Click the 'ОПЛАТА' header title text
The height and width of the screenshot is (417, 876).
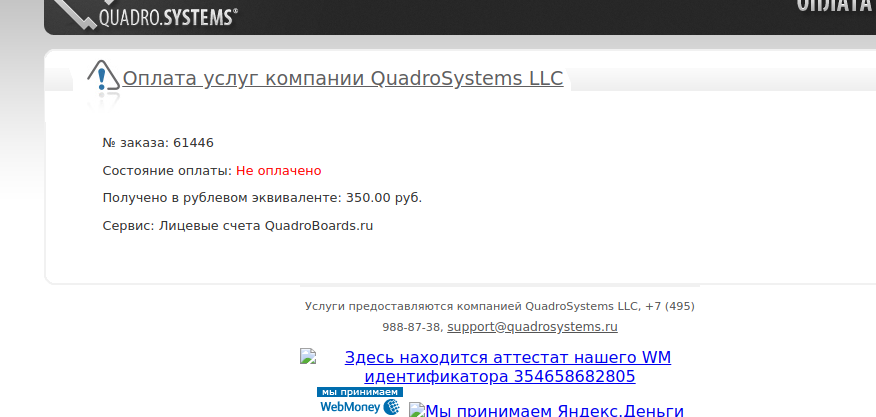[836, 6]
